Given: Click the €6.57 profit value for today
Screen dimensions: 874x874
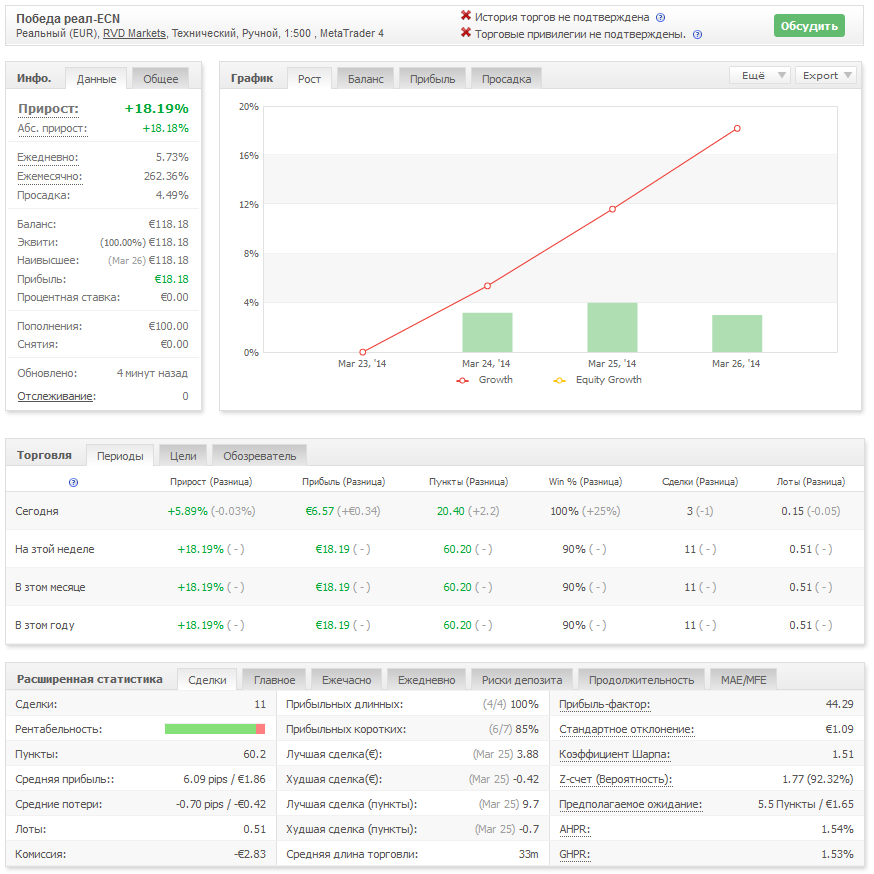Looking at the screenshot, I should coord(319,512).
